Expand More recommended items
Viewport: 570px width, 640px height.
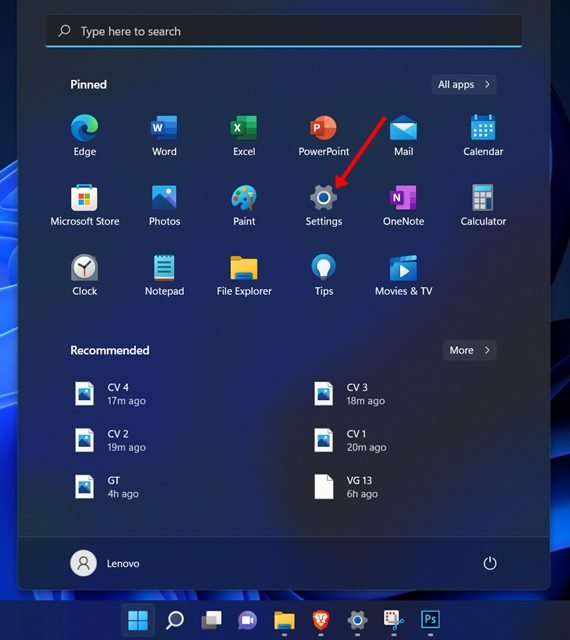470,350
